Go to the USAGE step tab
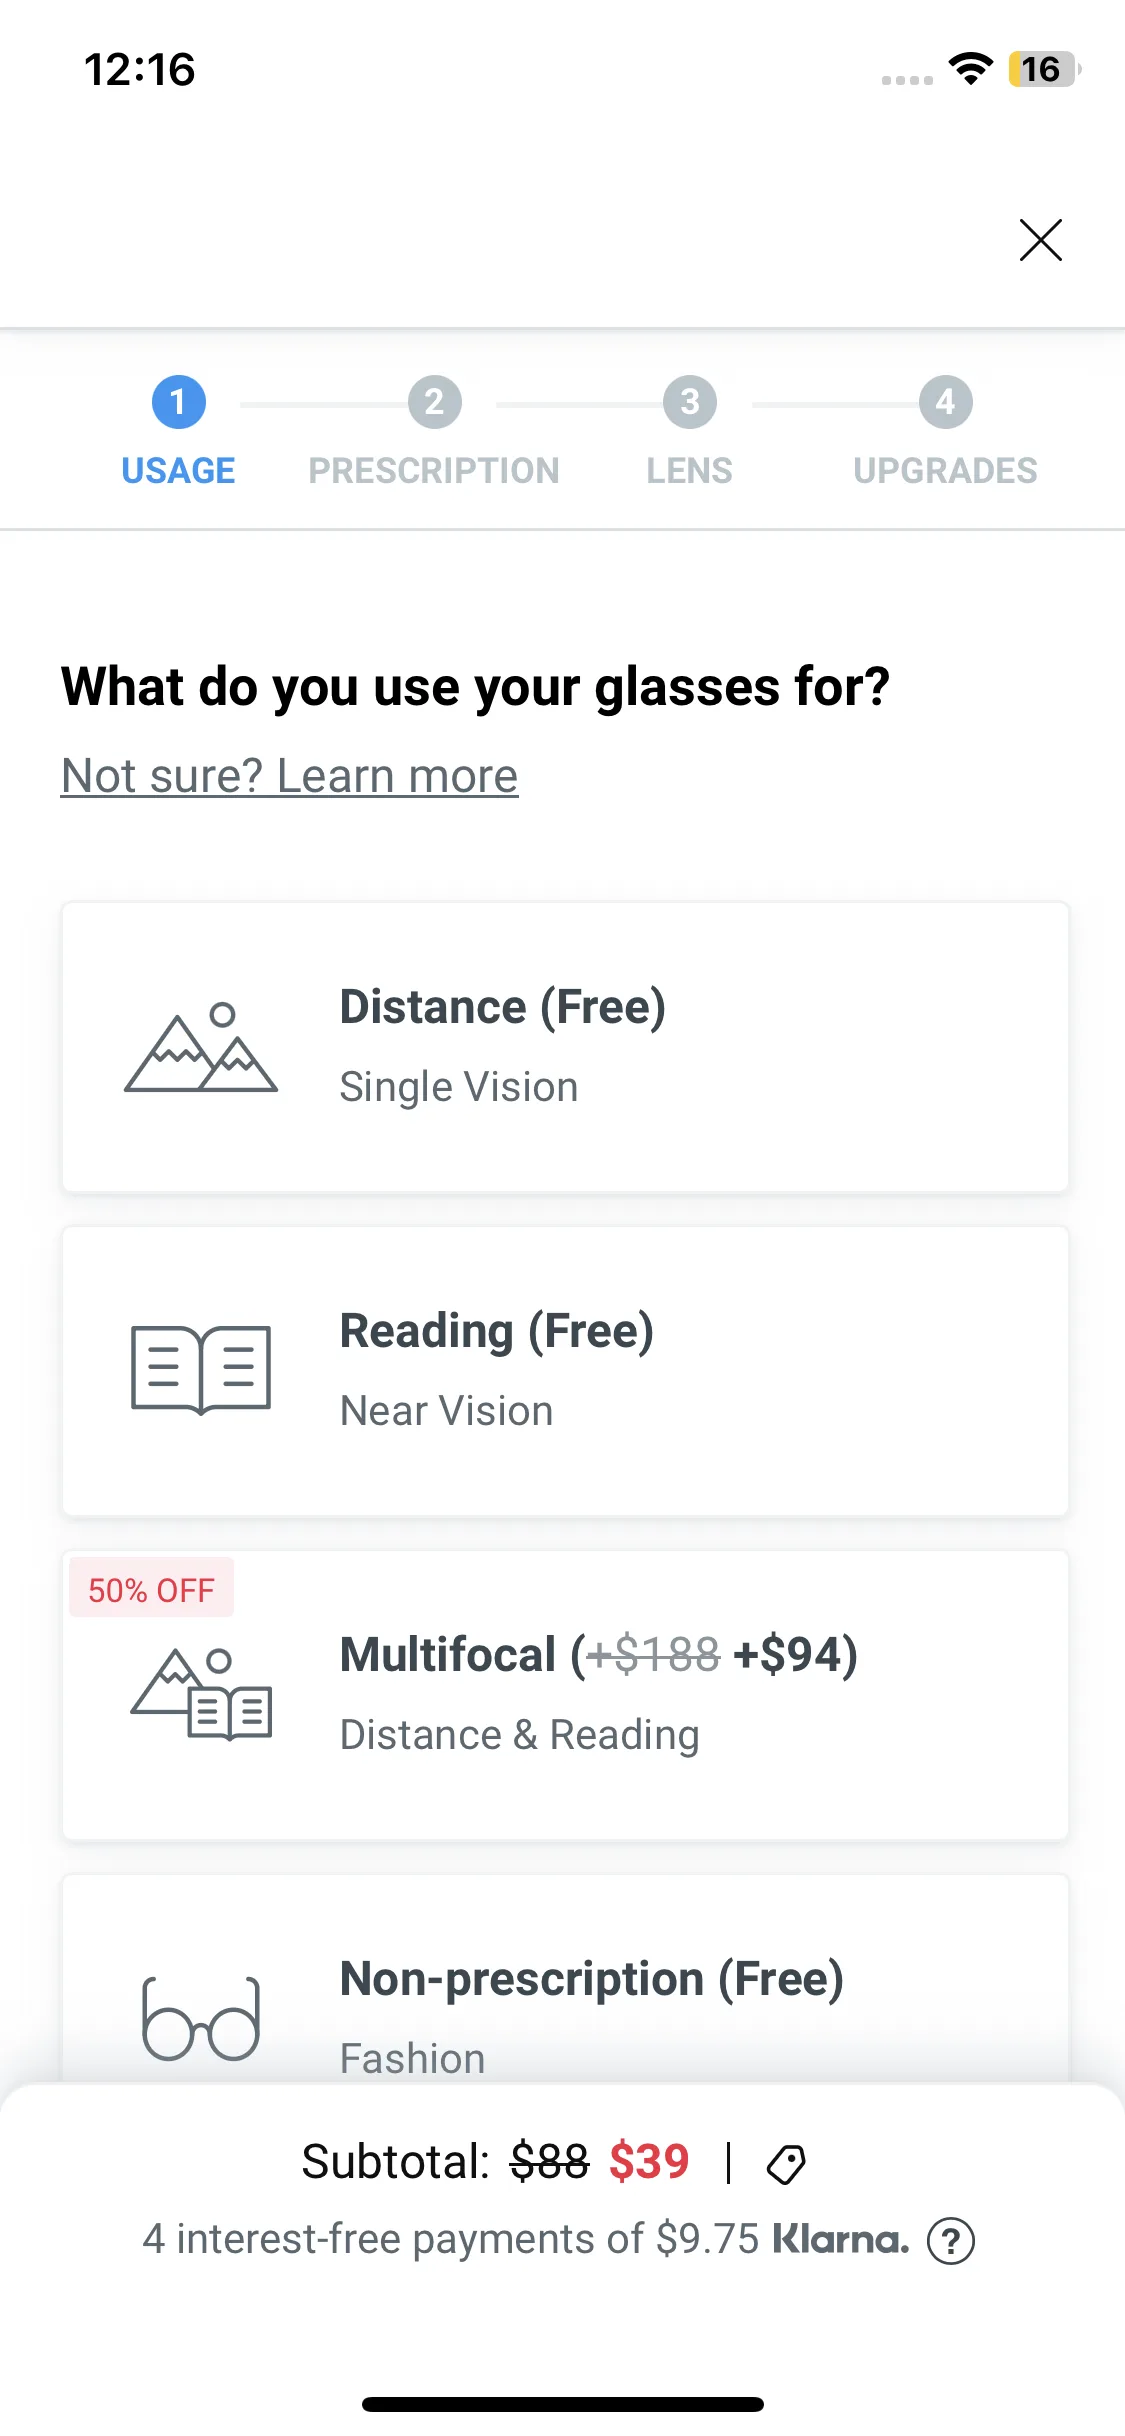Viewport: 1125px width, 2436px height. [x=178, y=470]
